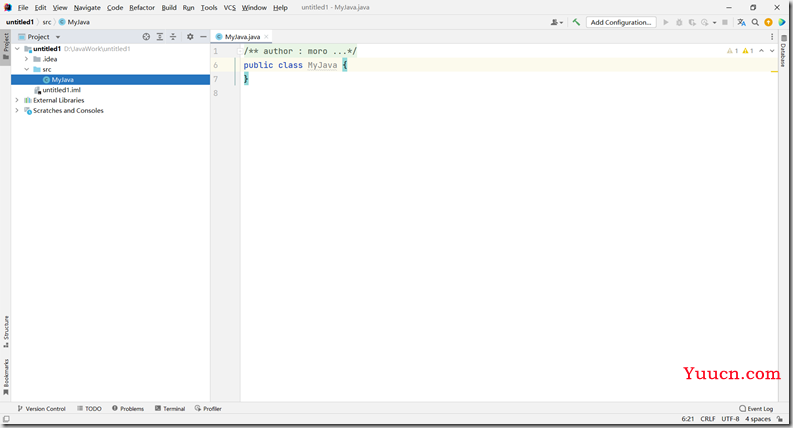Click the orange IDE update icon
This screenshot has height=428, width=793.
768,22
